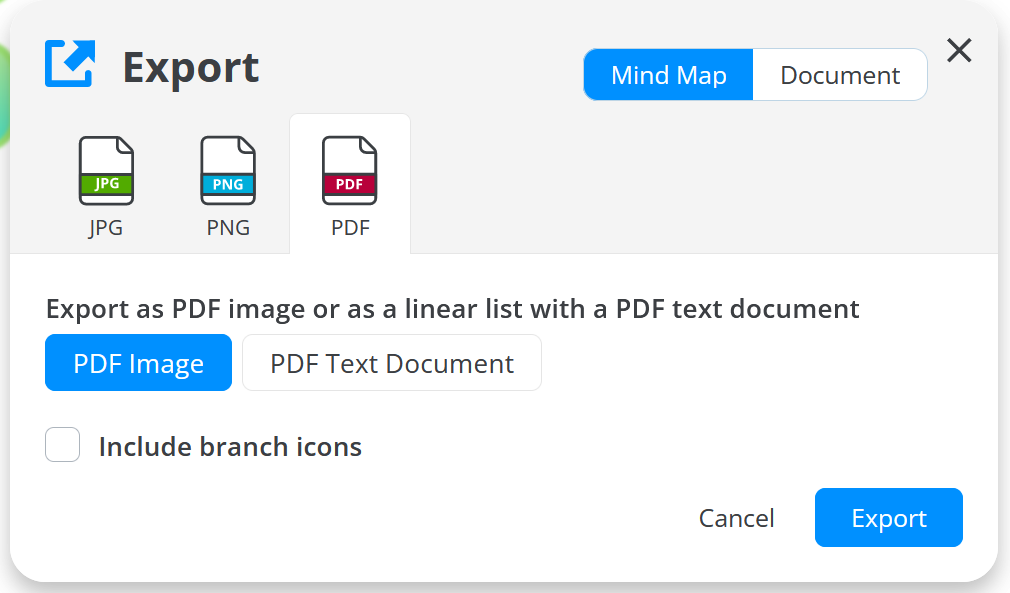
Task: Choose the PDF Image option
Action: pyautogui.click(x=138, y=362)
